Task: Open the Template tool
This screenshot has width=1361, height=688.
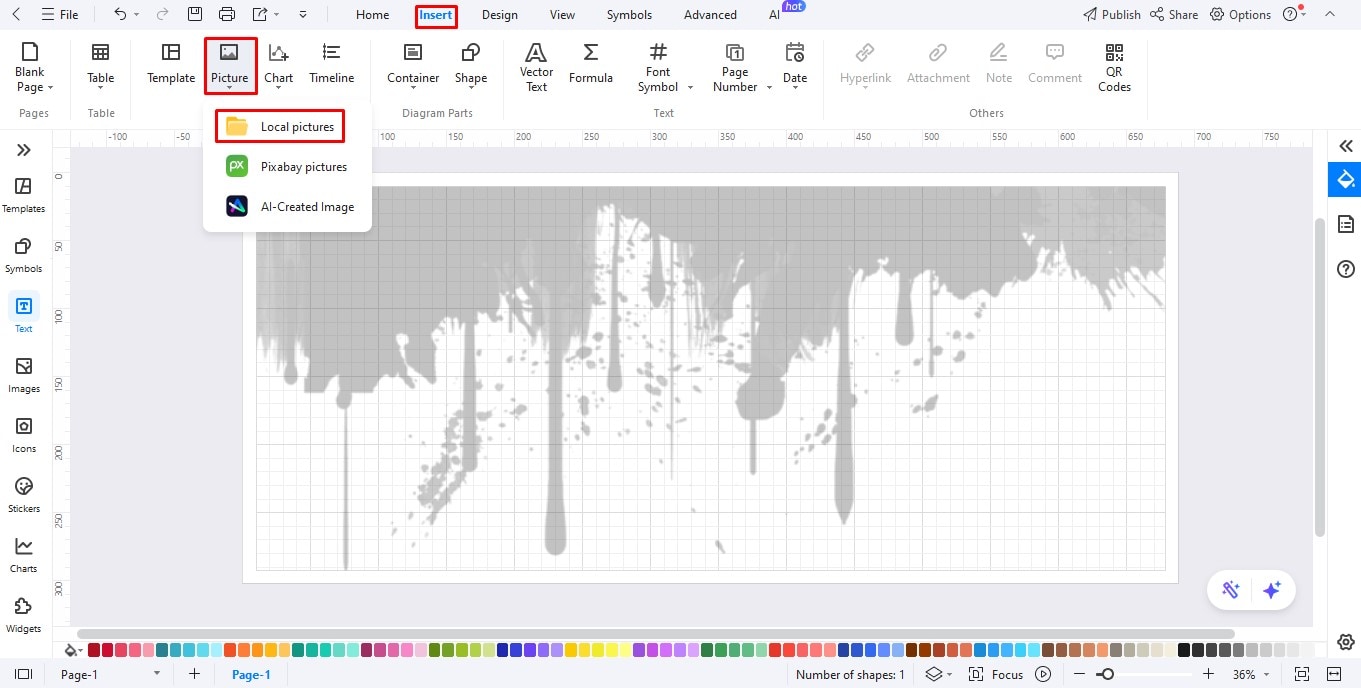Action: click(x=171, y=65)
